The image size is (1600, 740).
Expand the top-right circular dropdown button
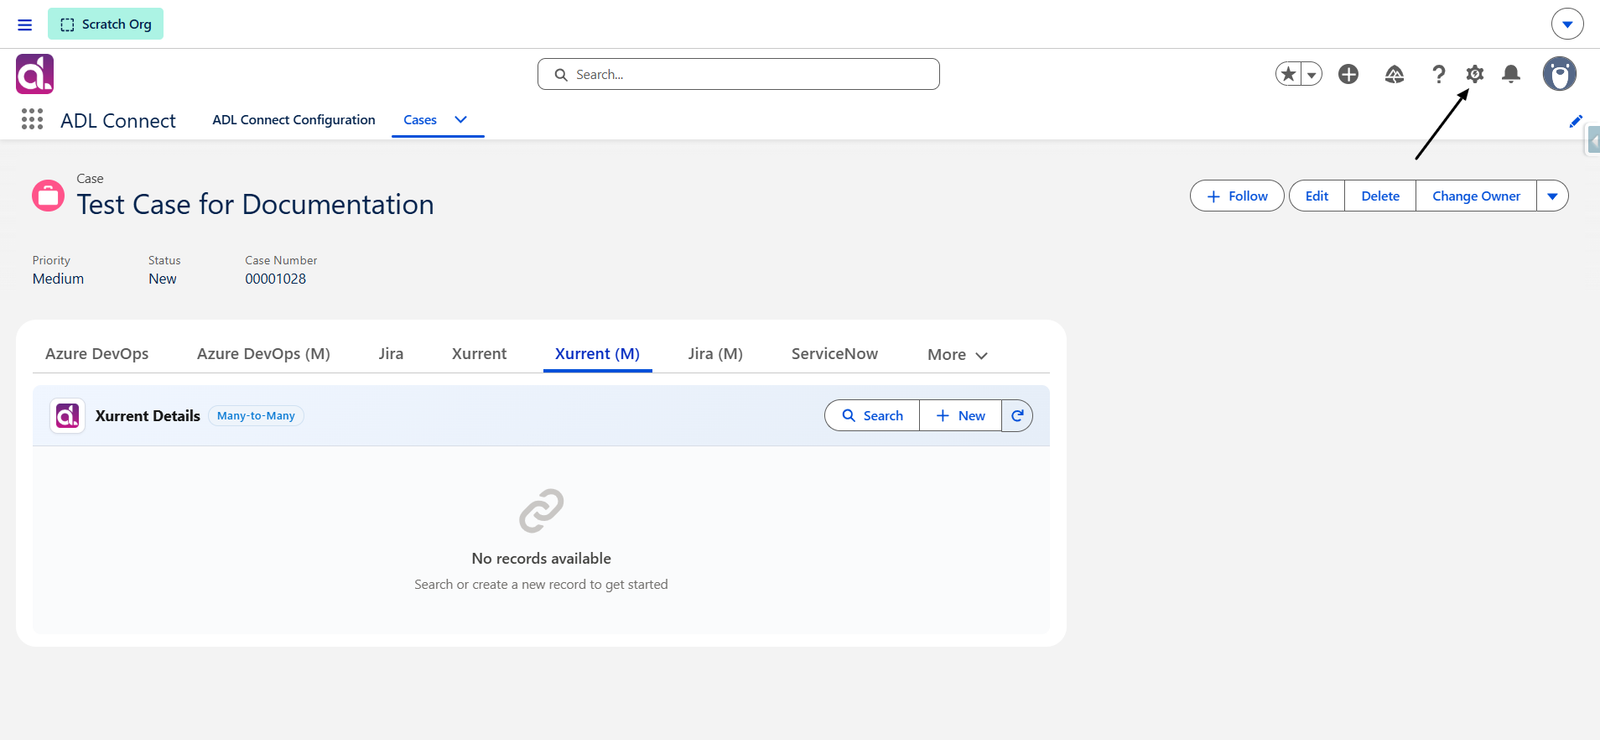(x=1567, y=24)
